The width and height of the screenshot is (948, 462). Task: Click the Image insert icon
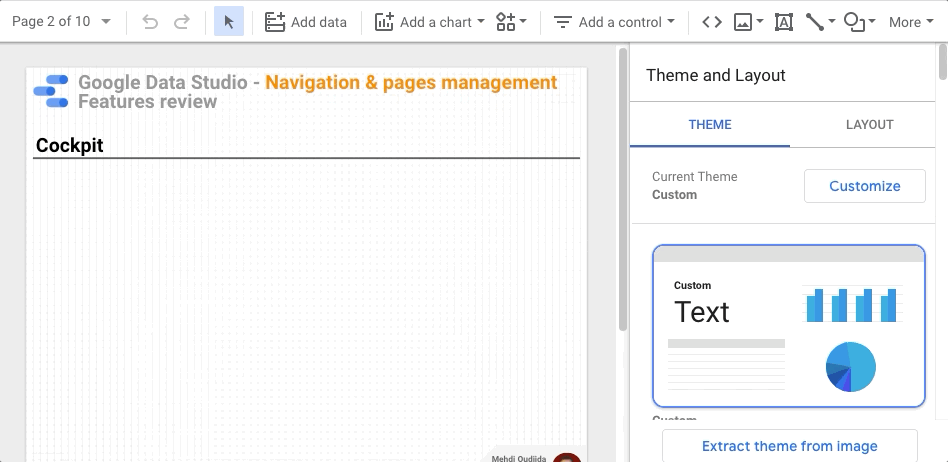point(742,22)
